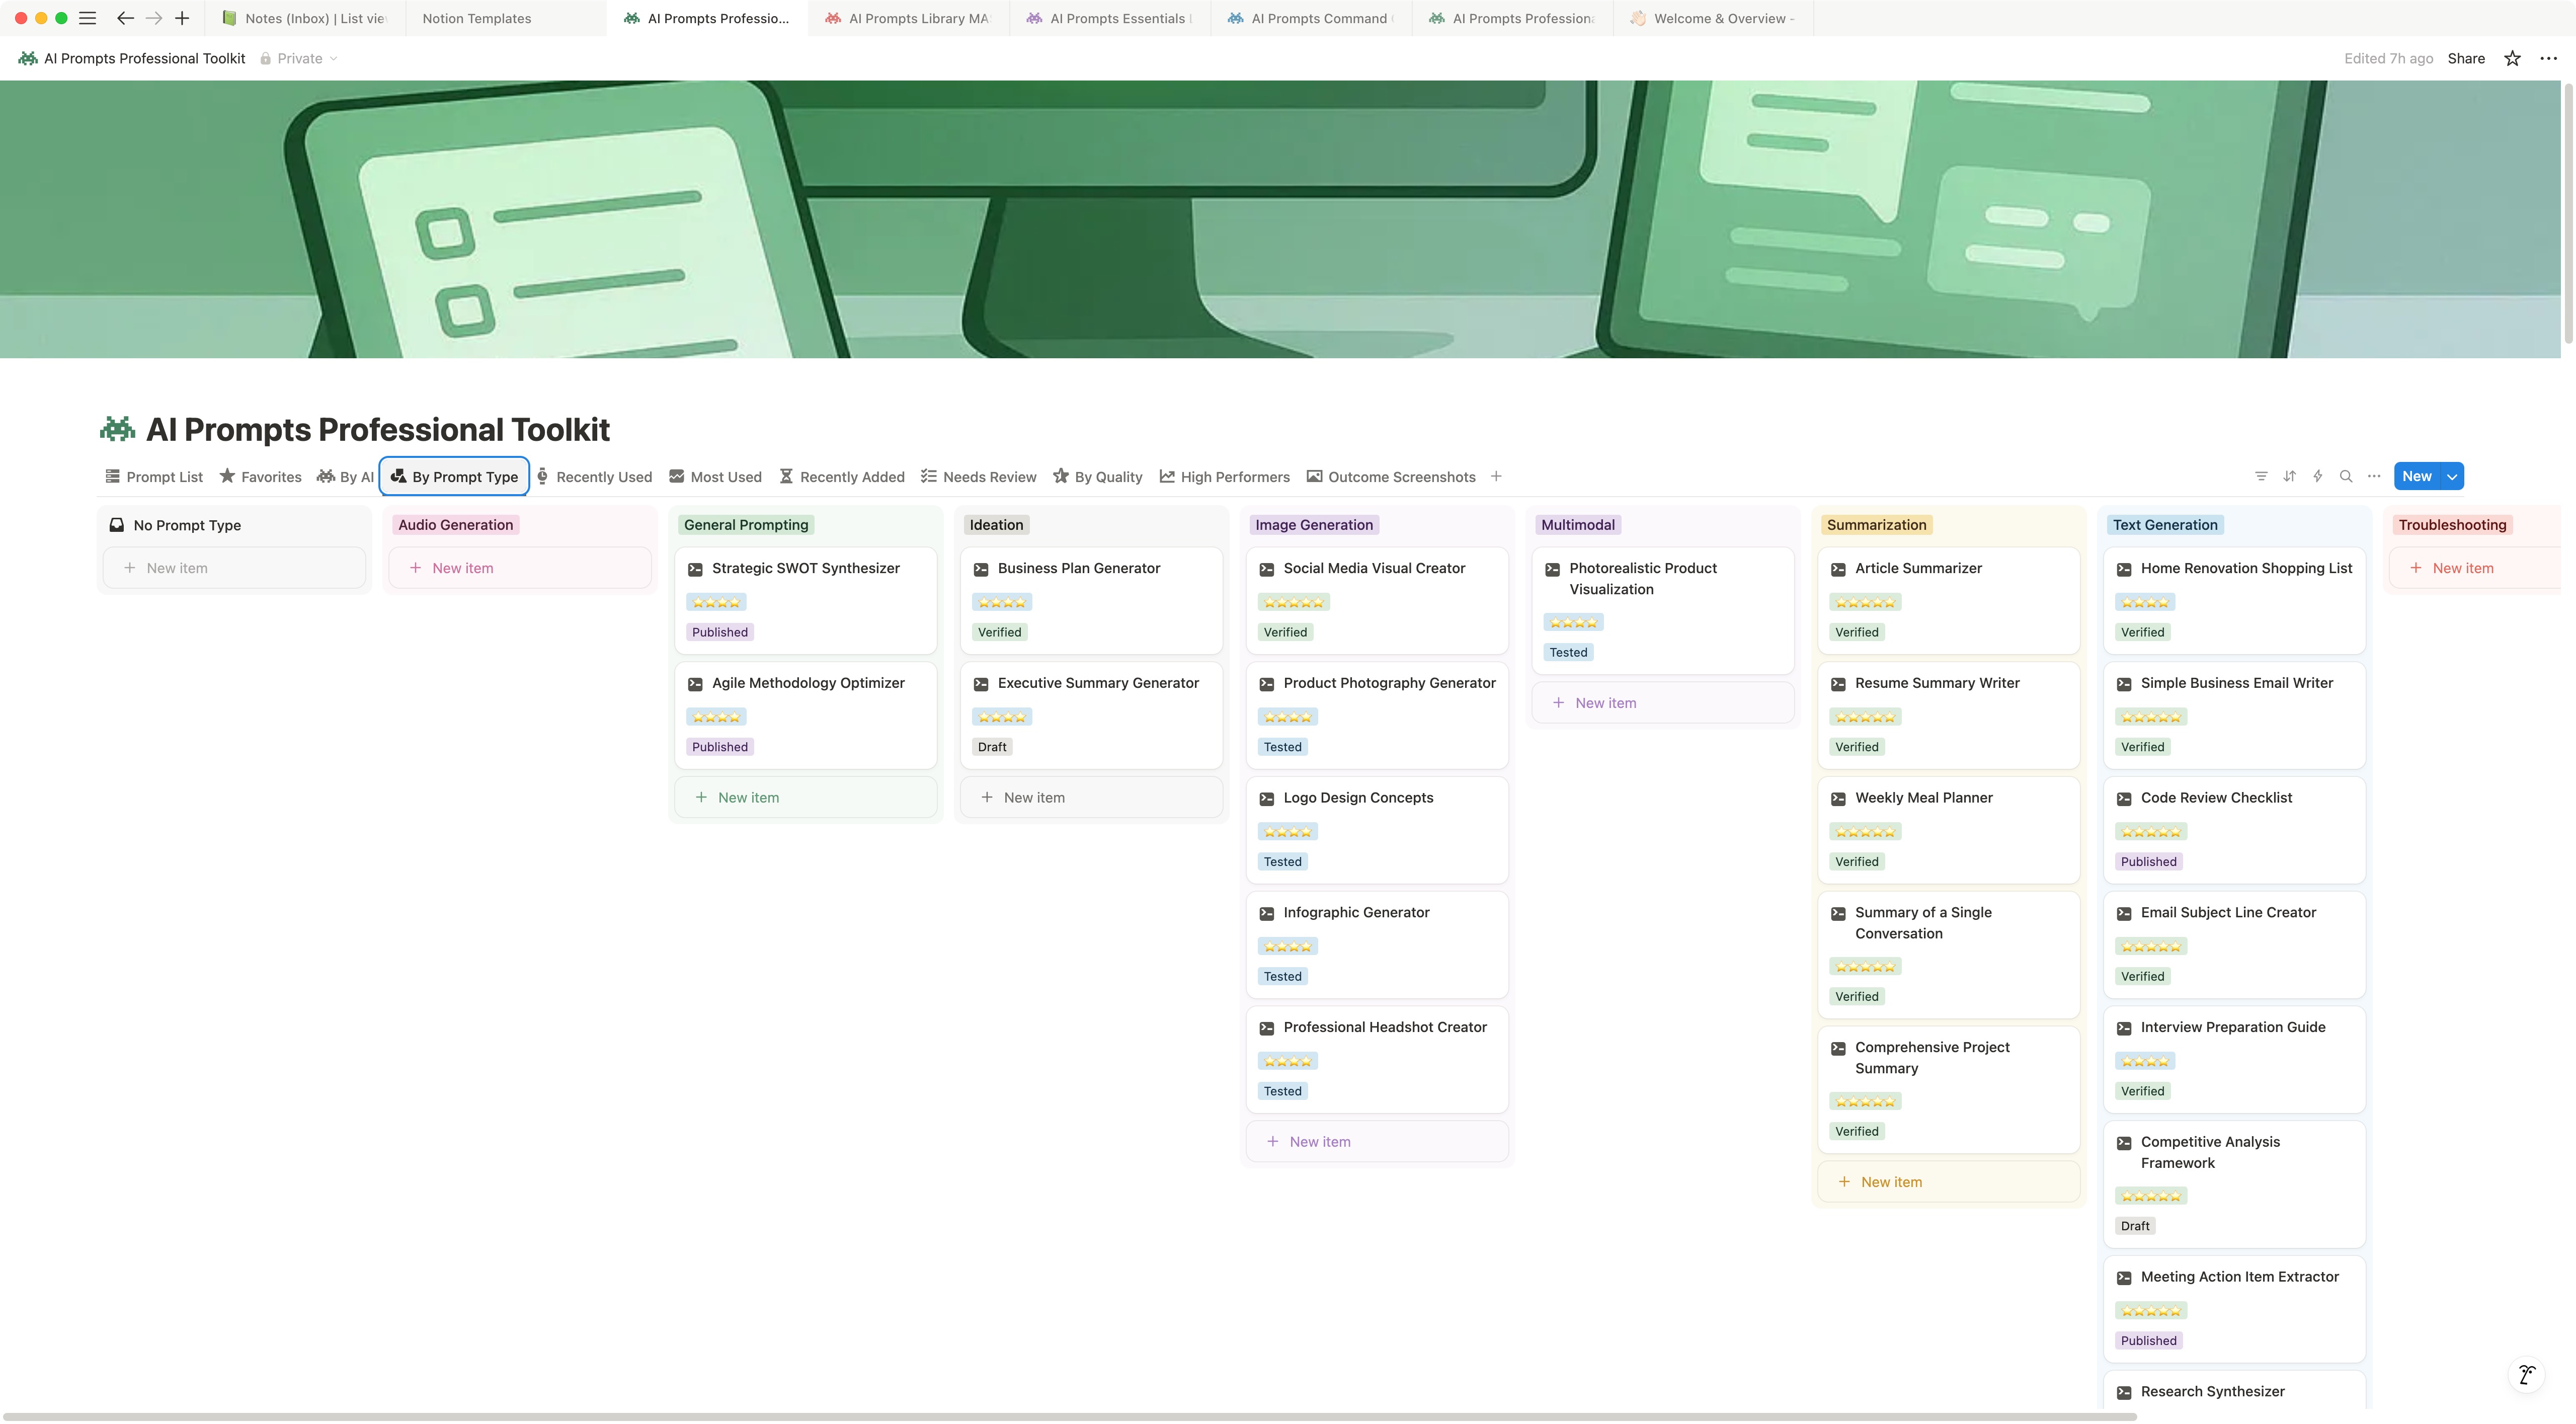Switch to Welcome & Overview tab
Viewport: 2576px width, 1424px height.
tap(1713, 18)
